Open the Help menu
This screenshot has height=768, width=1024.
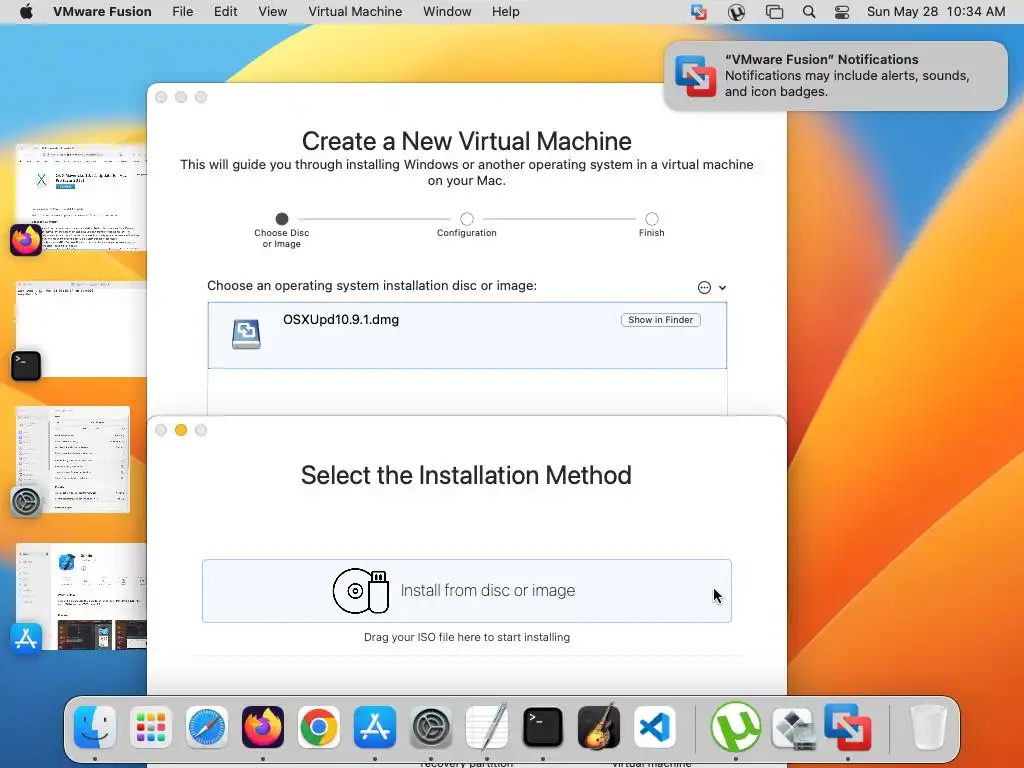point(505,11)
